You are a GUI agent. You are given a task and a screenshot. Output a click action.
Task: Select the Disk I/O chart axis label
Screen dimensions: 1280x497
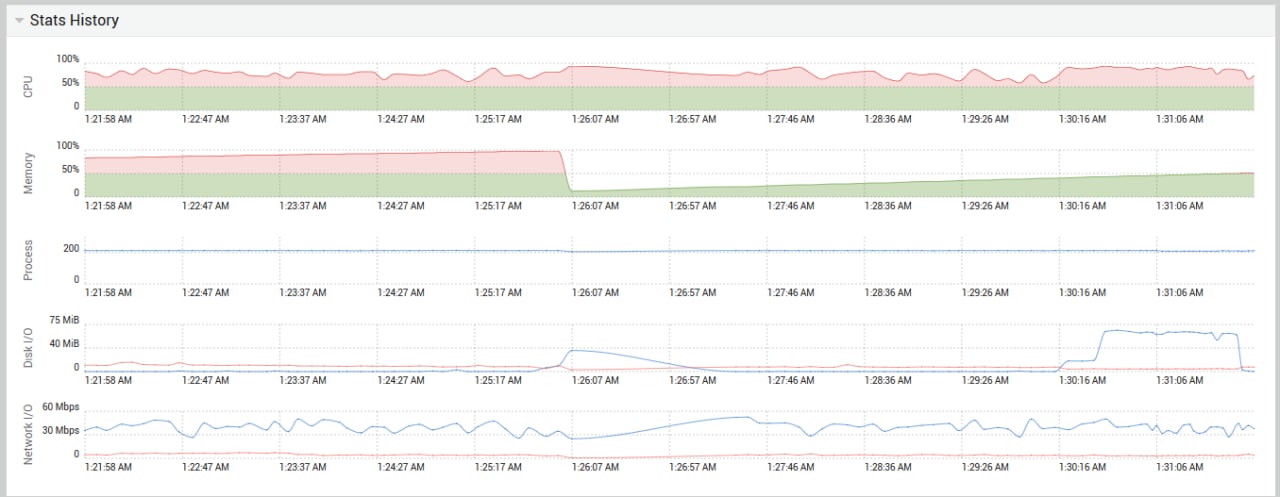click(28, 346)
